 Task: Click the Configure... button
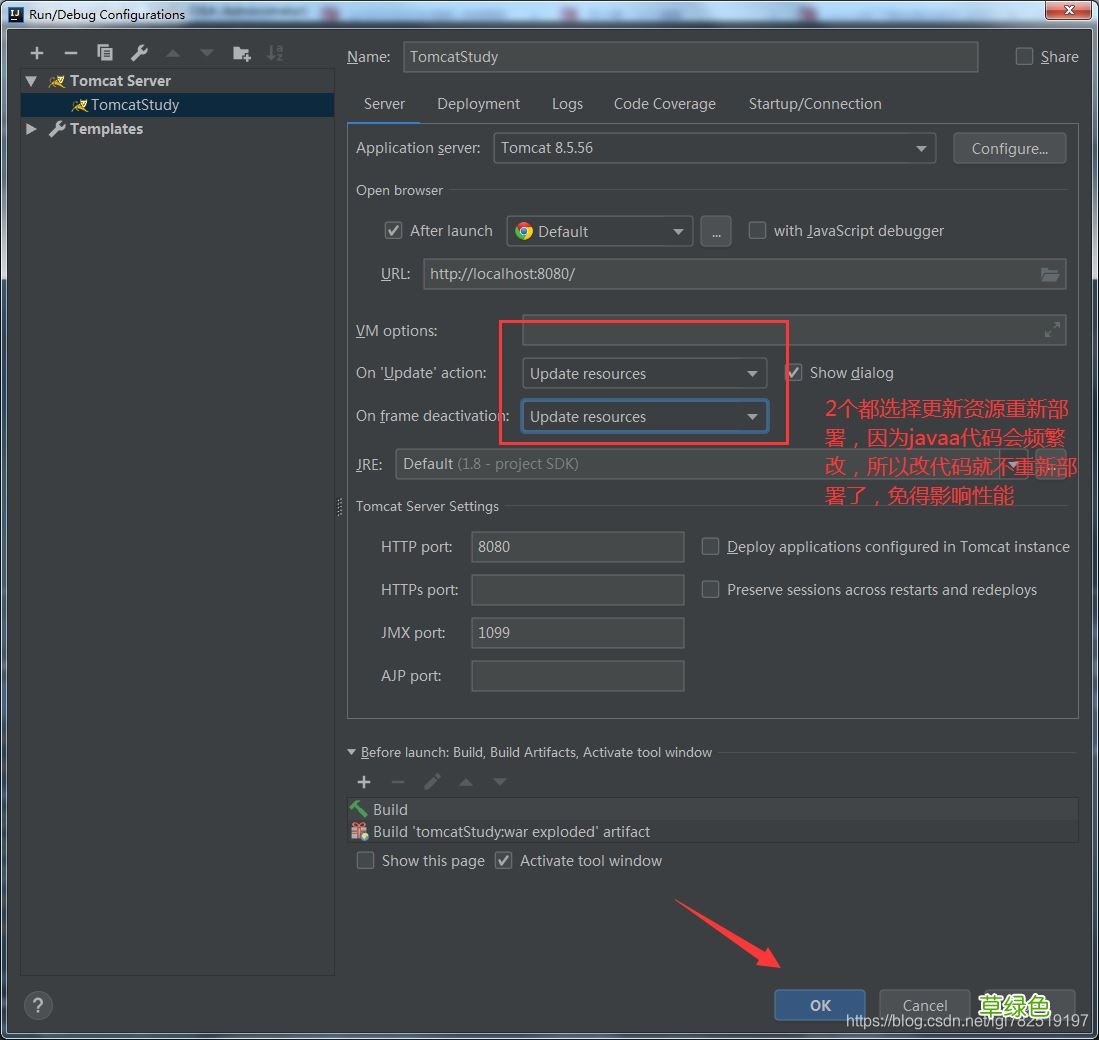(1009, 148)
